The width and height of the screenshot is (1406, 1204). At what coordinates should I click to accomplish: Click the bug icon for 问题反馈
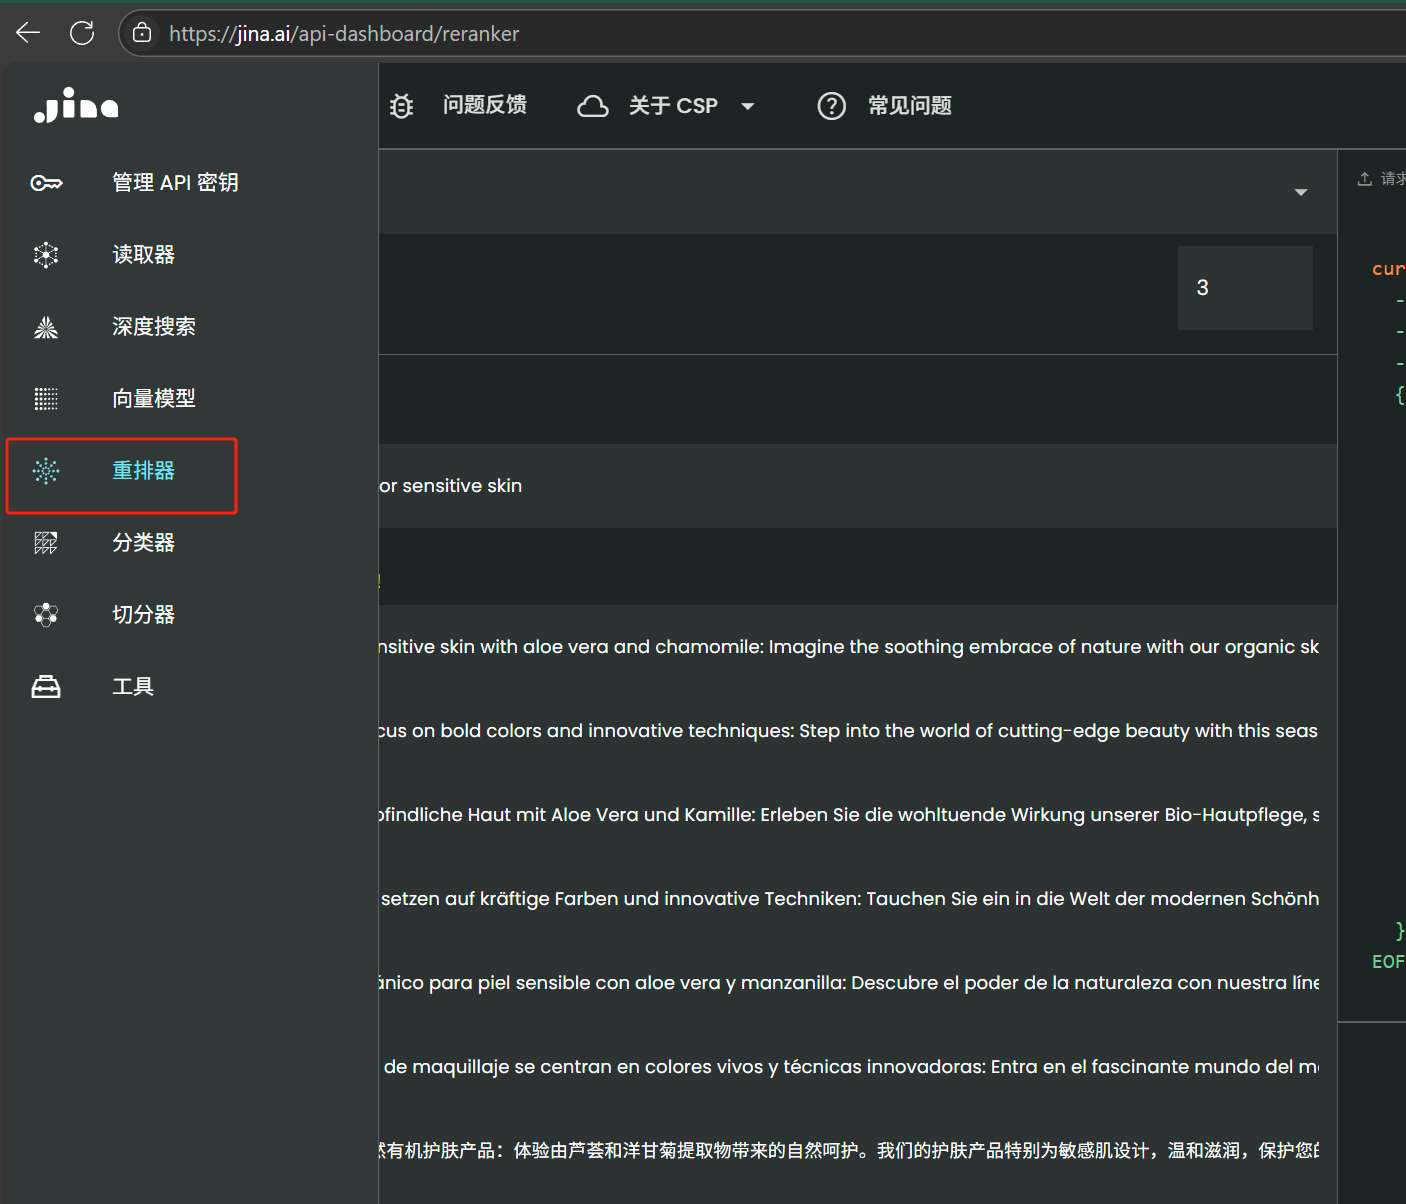401,106
